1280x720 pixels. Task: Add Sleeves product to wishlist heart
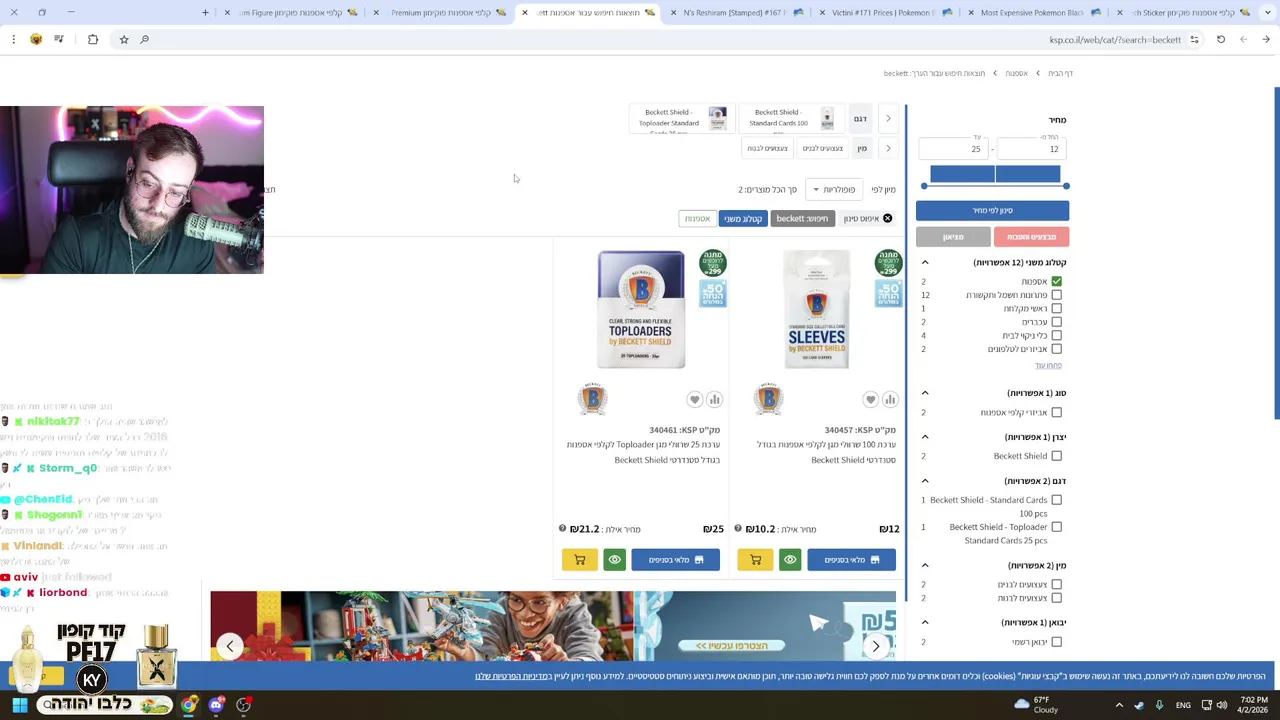pyautogui.click(x=870, y=400)
